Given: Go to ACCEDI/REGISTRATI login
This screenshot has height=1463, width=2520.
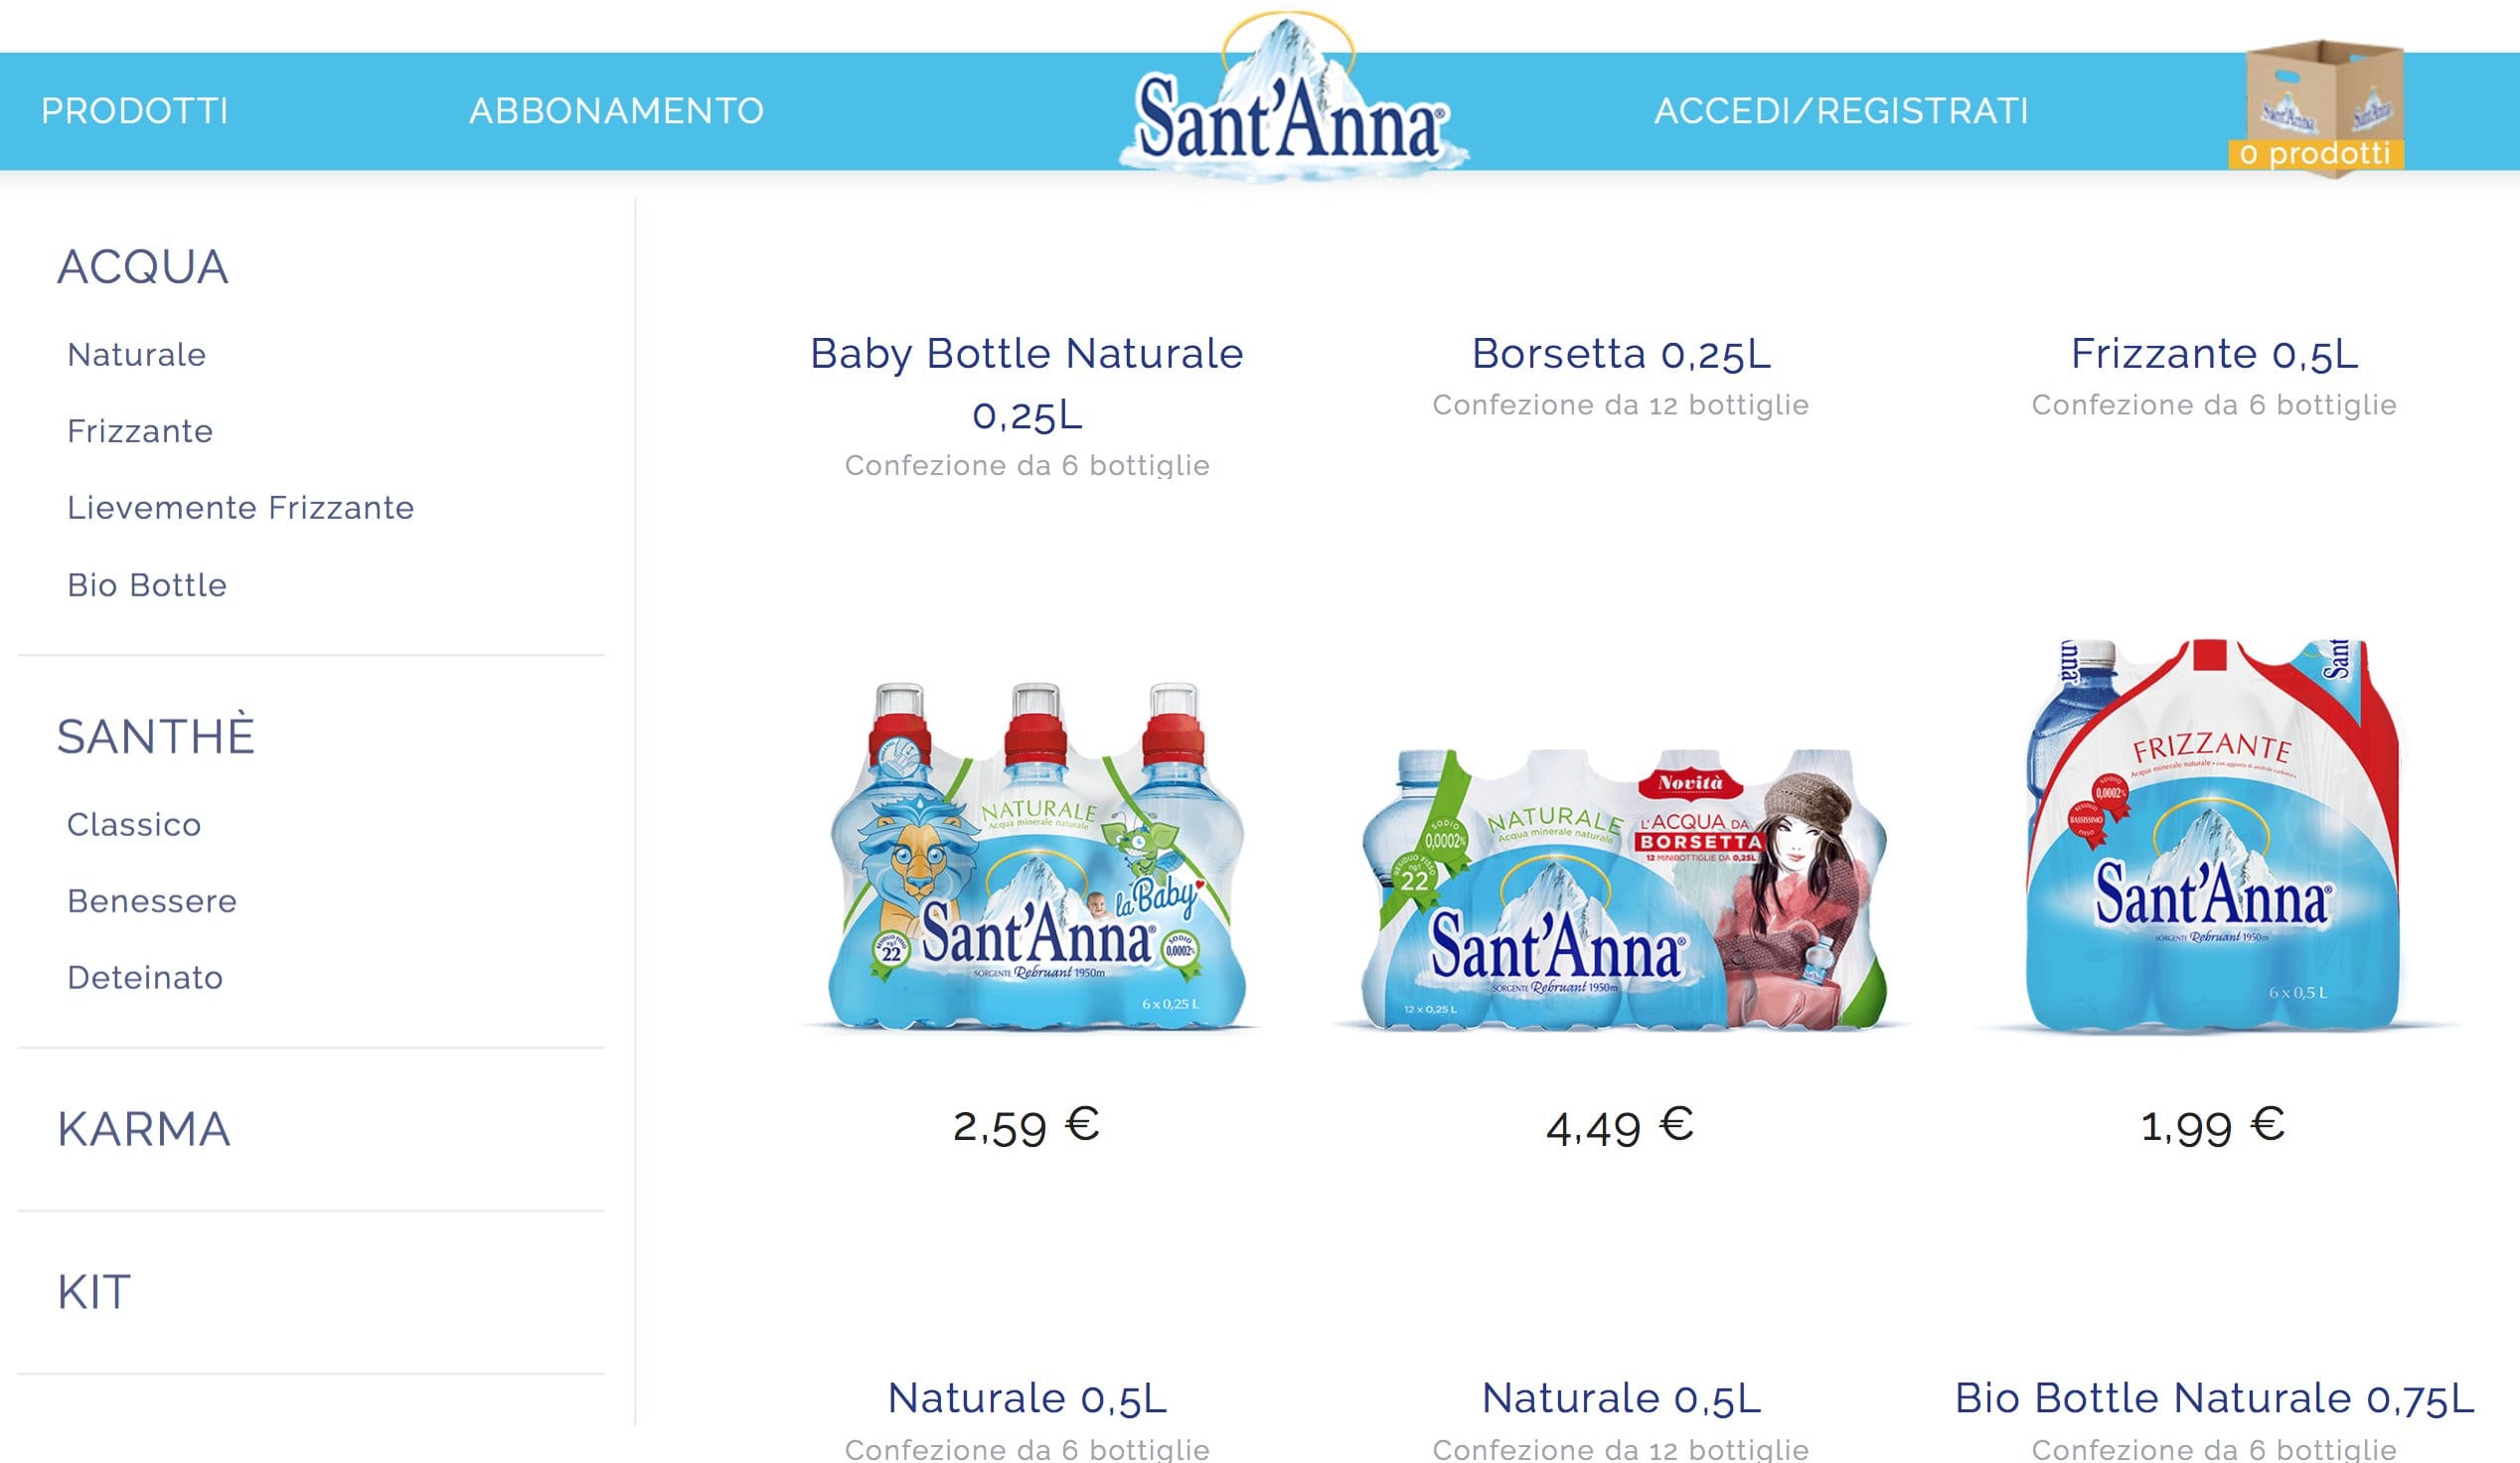Looking at the screenshot, I should pos(1841,110).
